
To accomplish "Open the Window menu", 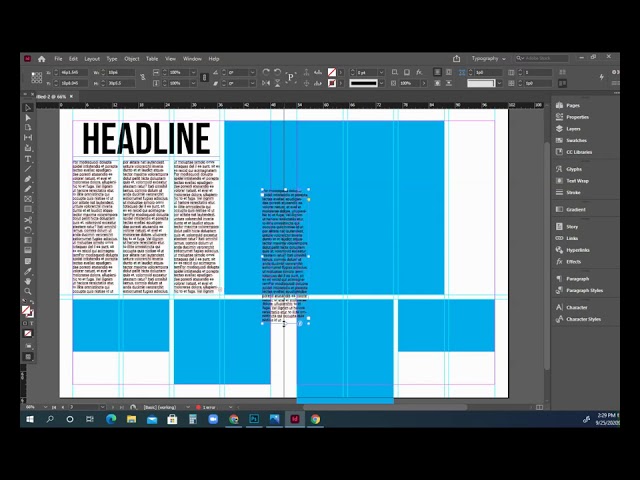I will [x=192, y=59].
